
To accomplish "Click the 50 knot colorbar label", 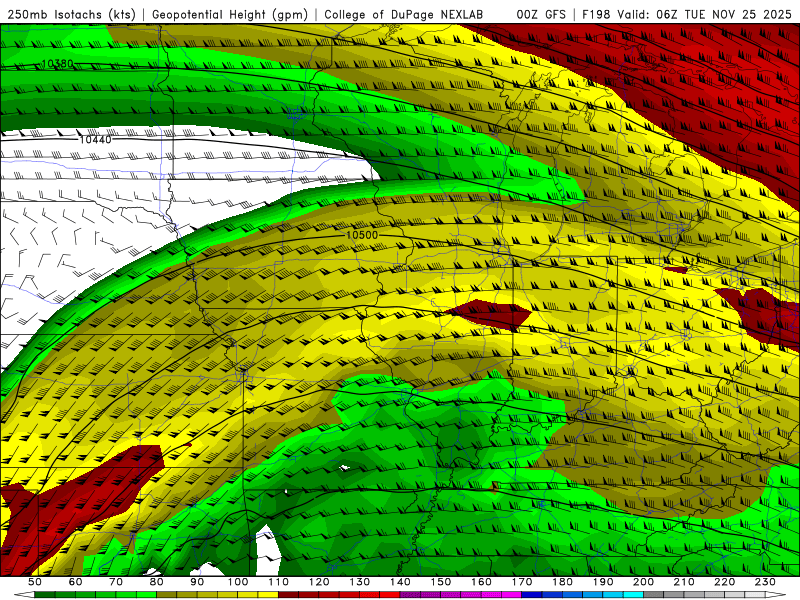I will (x=35, y=582).
